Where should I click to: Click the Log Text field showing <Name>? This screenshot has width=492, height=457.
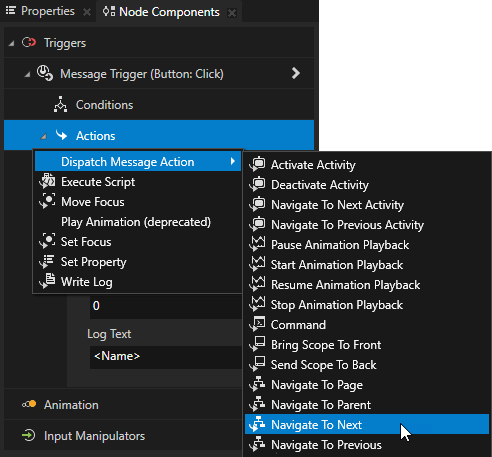166,357
